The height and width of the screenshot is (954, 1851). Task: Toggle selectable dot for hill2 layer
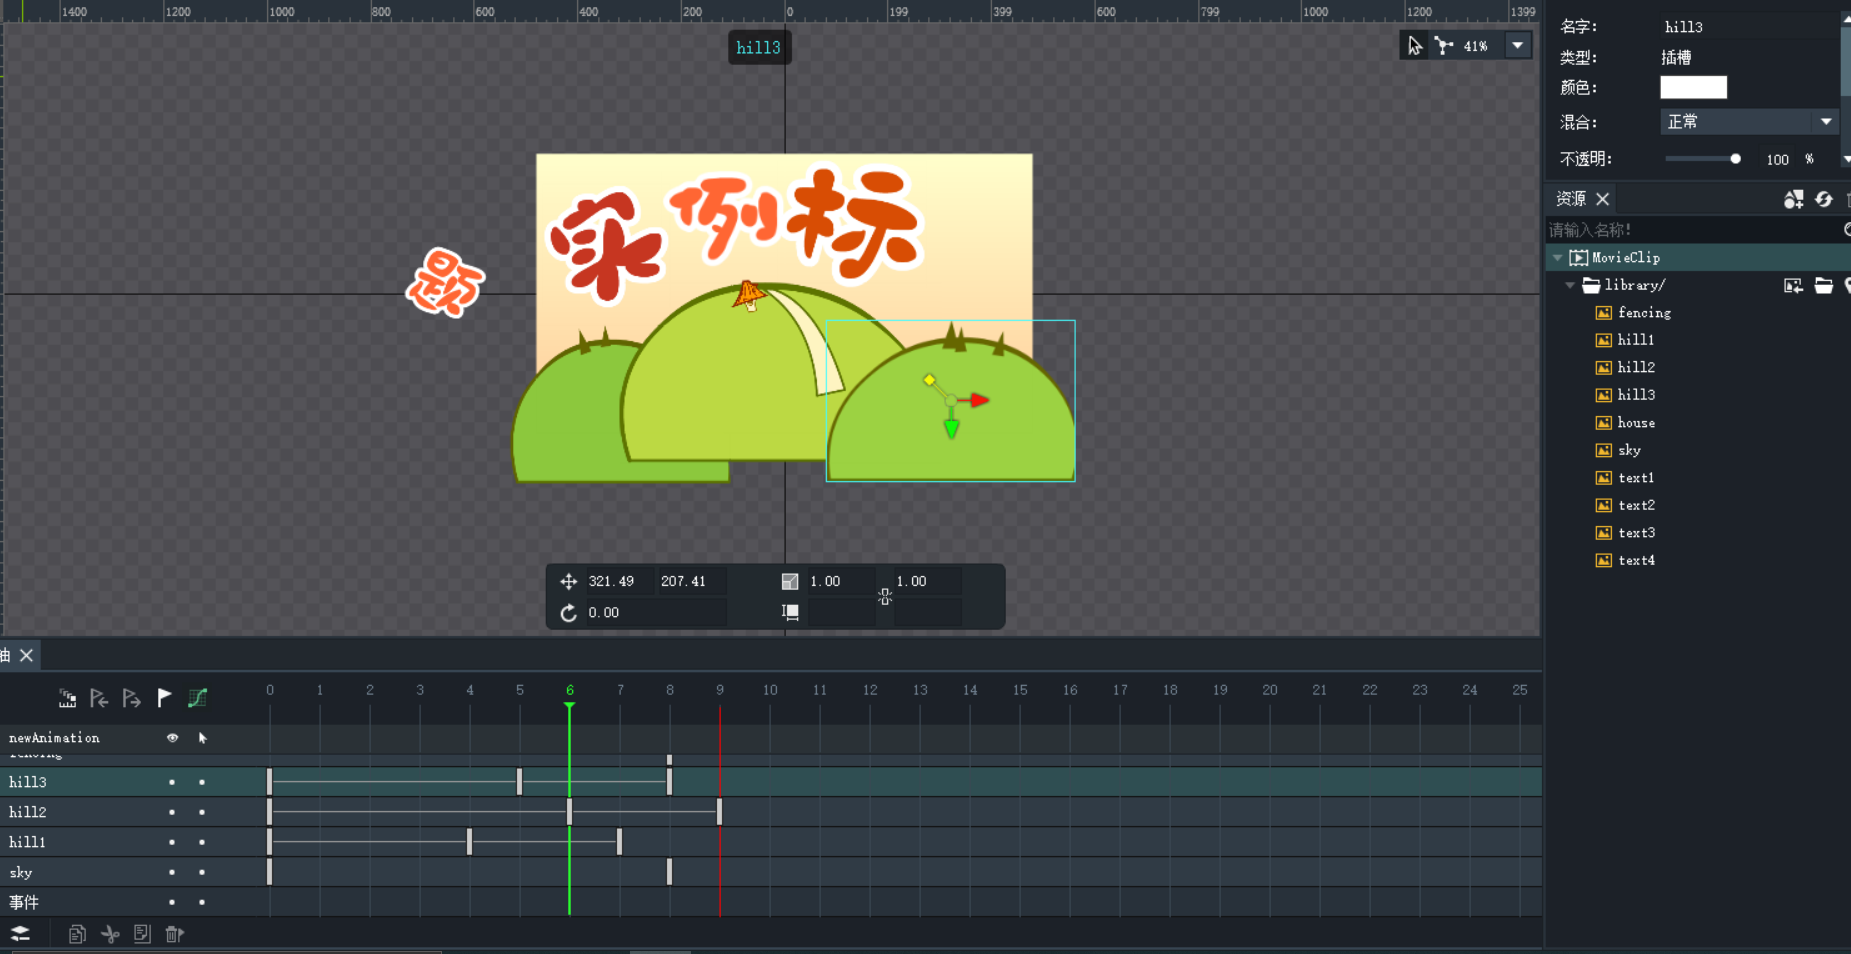(202, 812)
